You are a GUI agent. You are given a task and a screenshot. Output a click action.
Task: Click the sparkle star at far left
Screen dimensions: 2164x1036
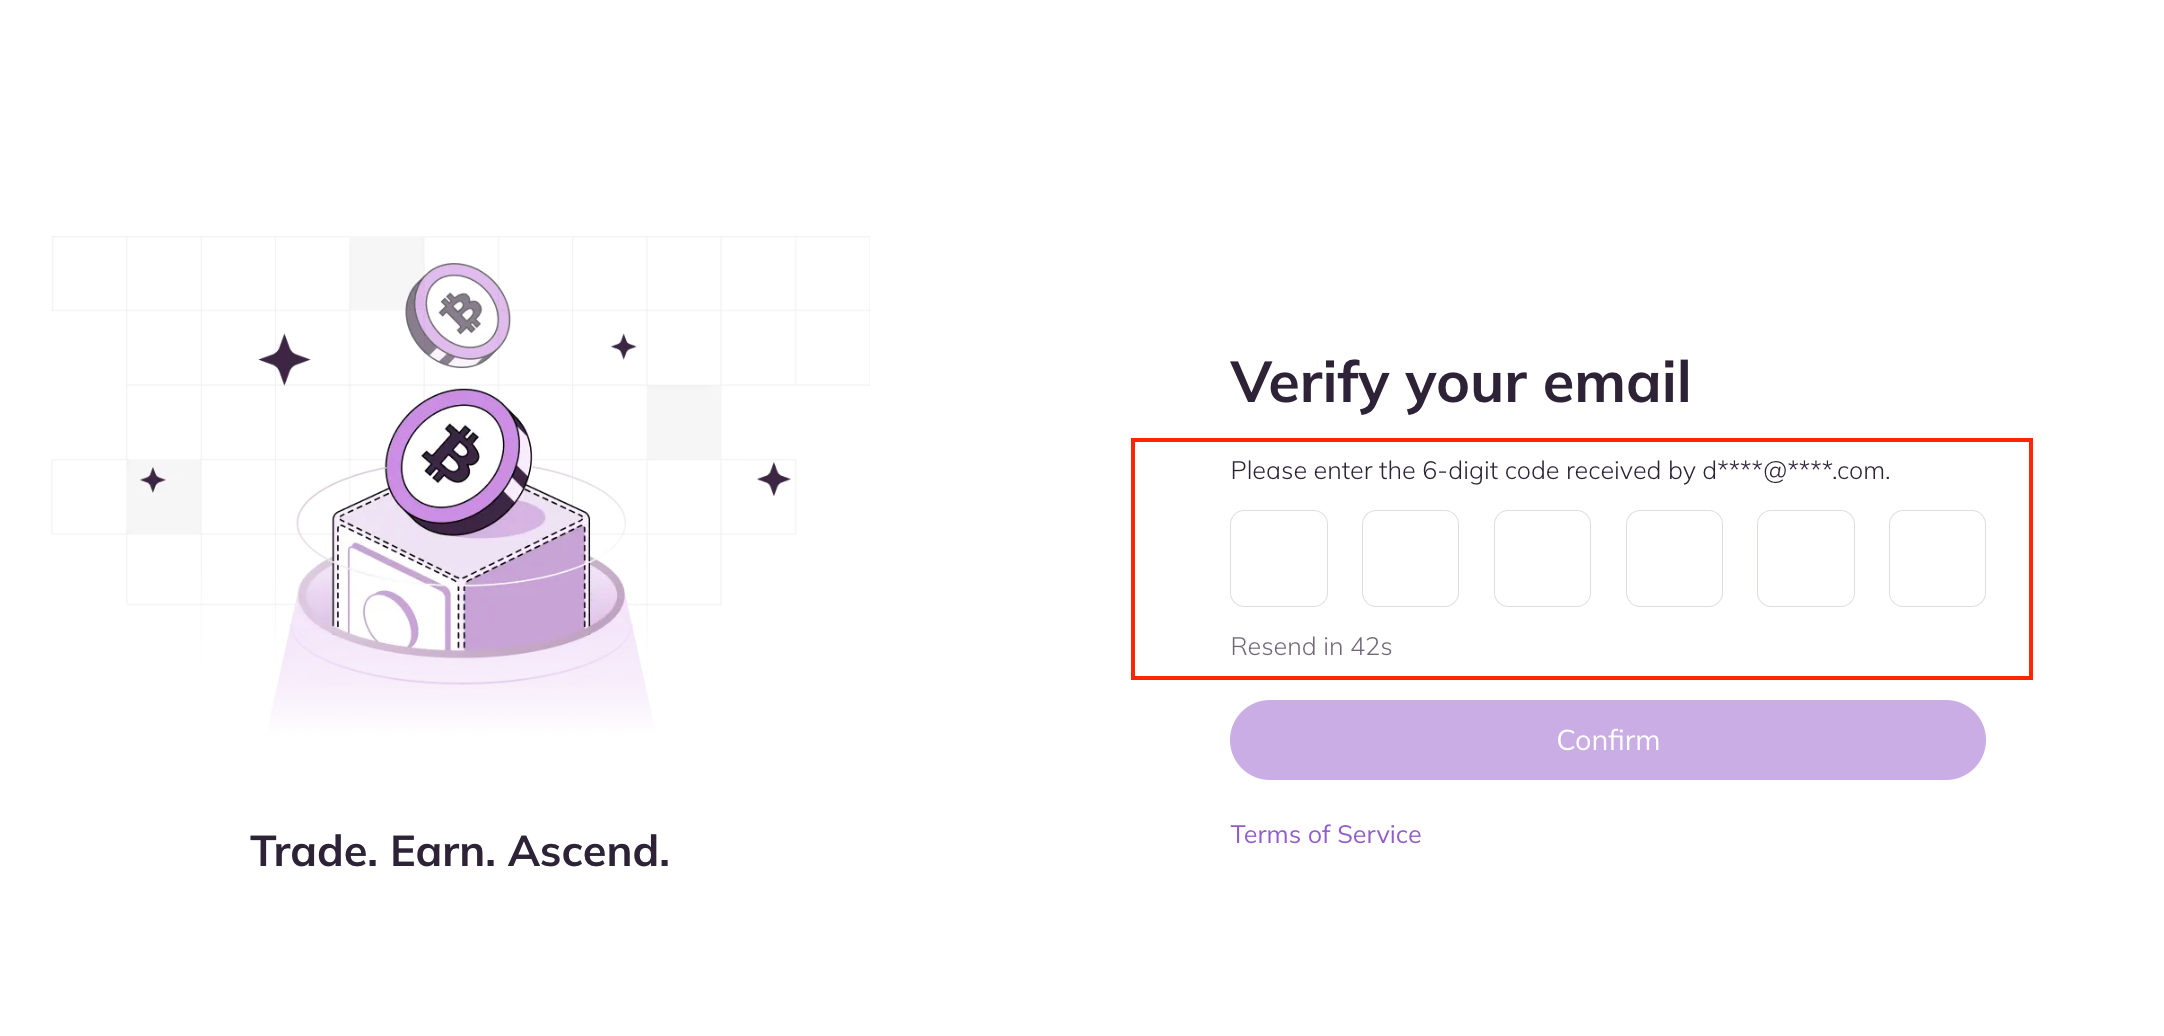[153, 481]
